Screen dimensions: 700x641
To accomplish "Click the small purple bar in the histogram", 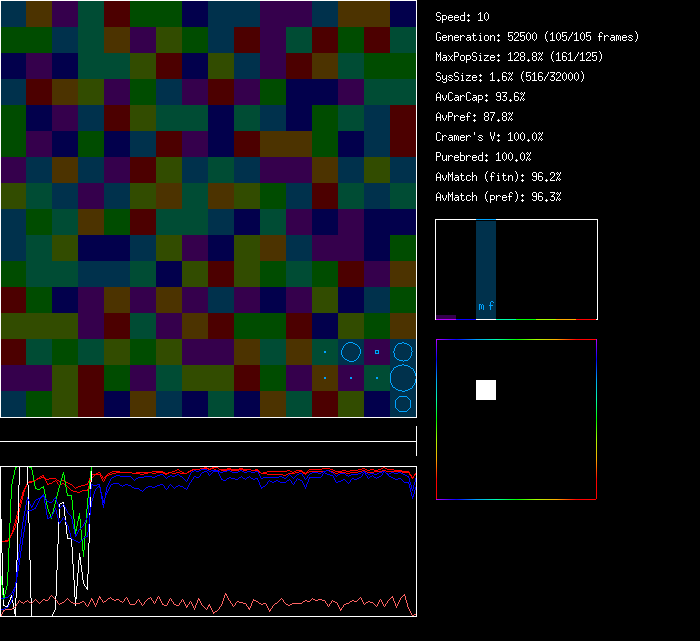I will [x=446, y=317].
